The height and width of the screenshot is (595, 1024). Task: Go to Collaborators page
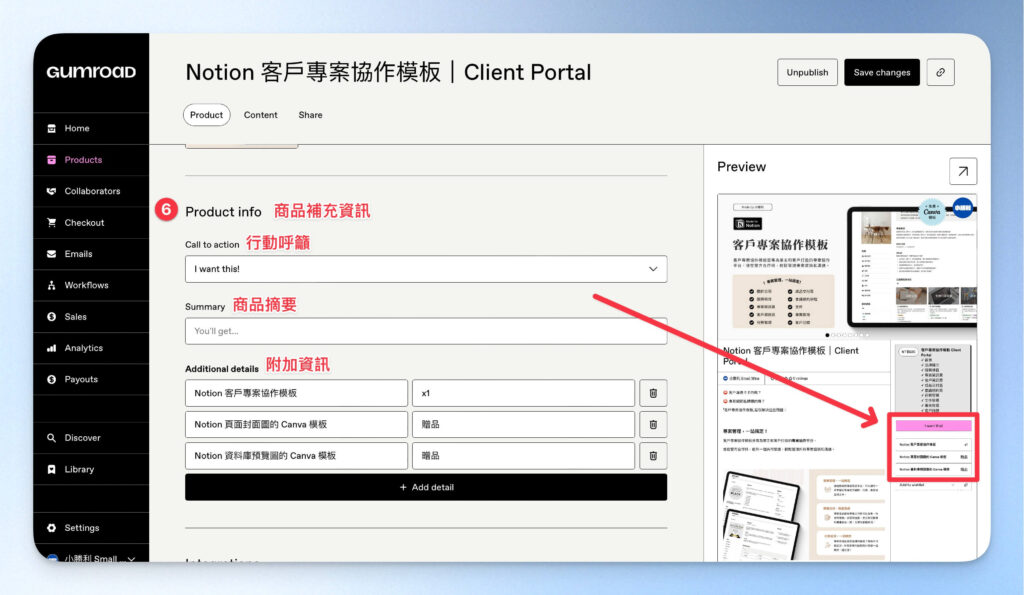click(x=91, y=191)
